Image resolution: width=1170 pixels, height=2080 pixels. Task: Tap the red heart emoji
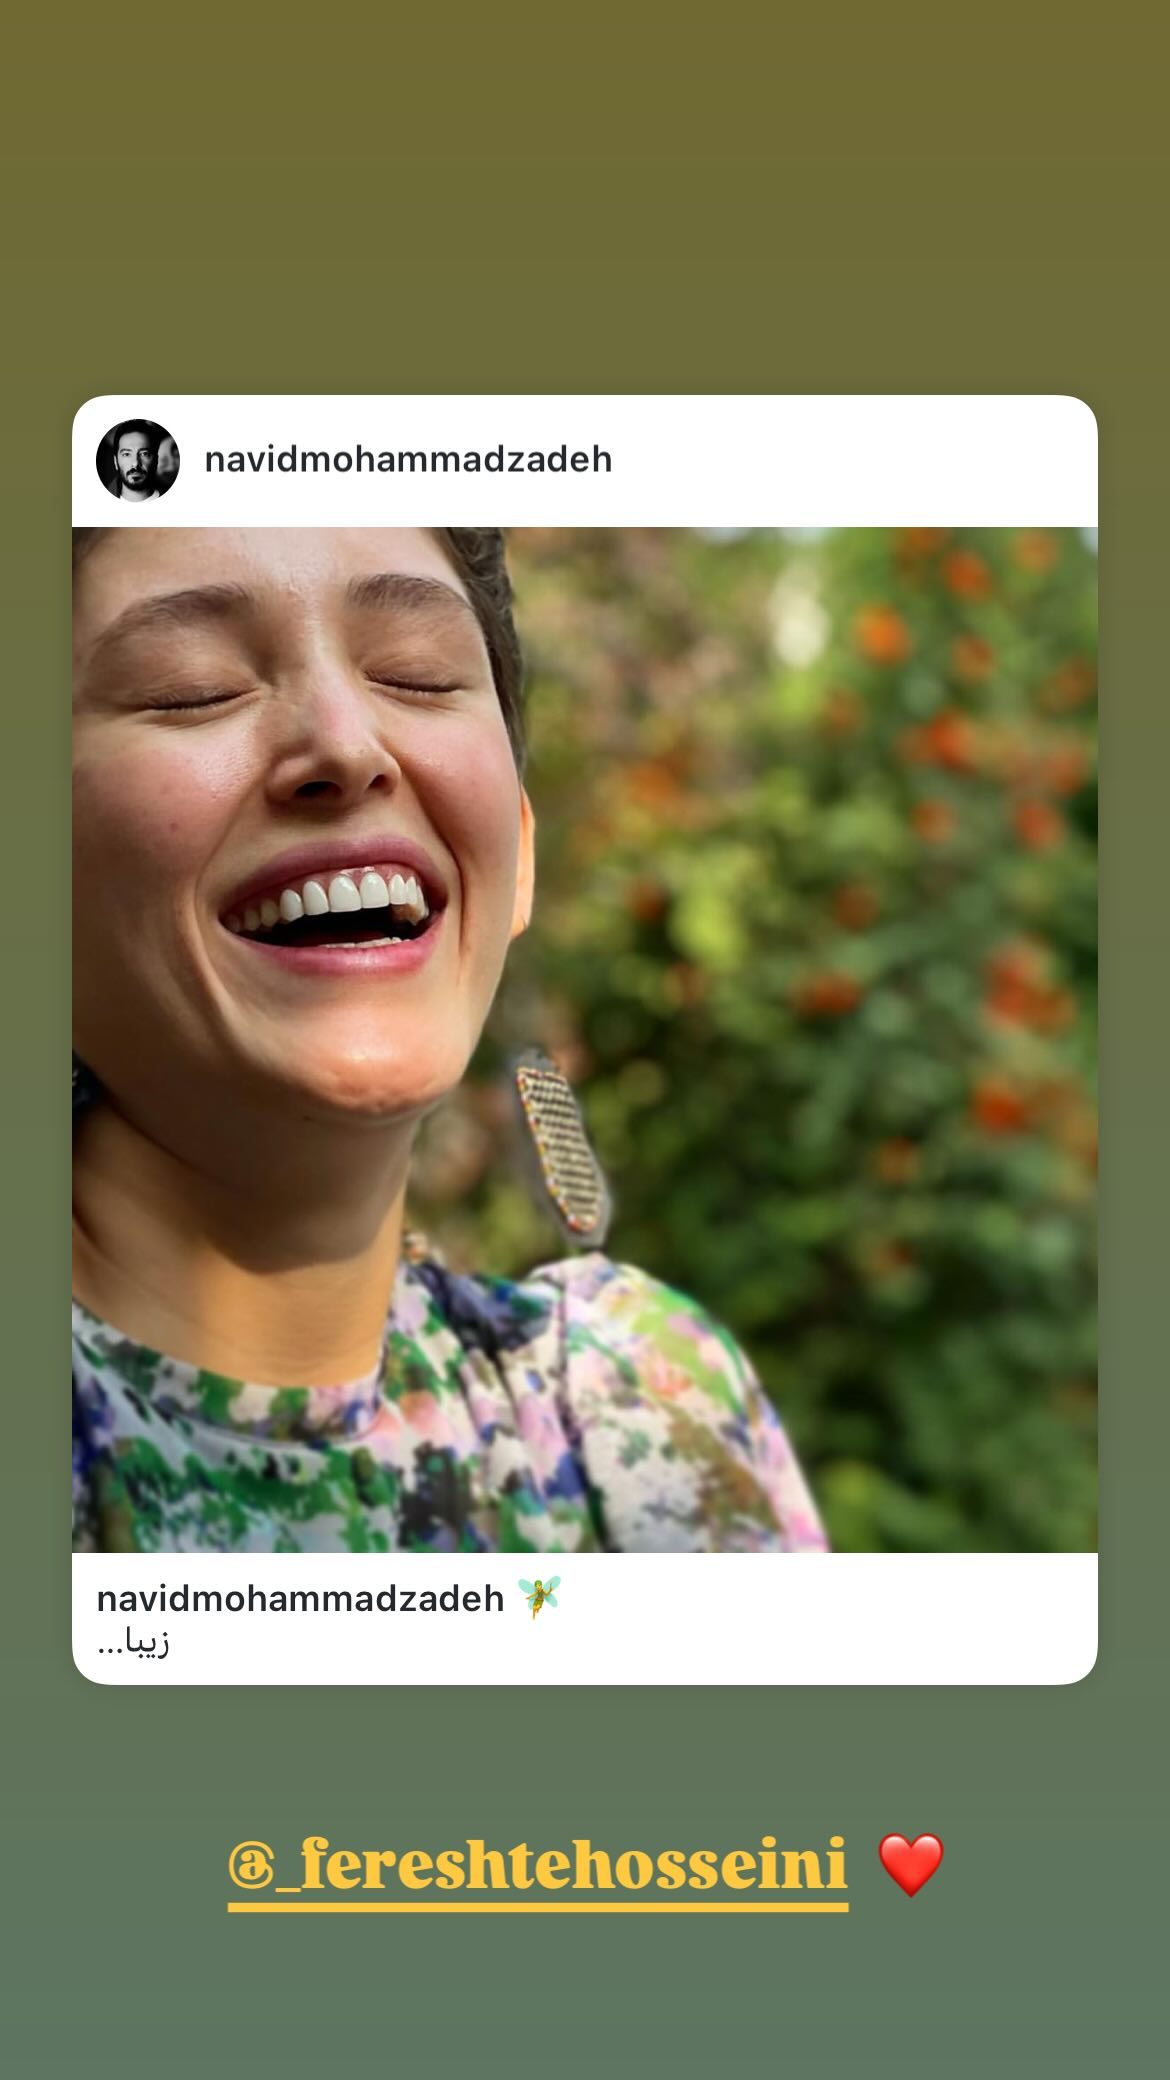910,1864
